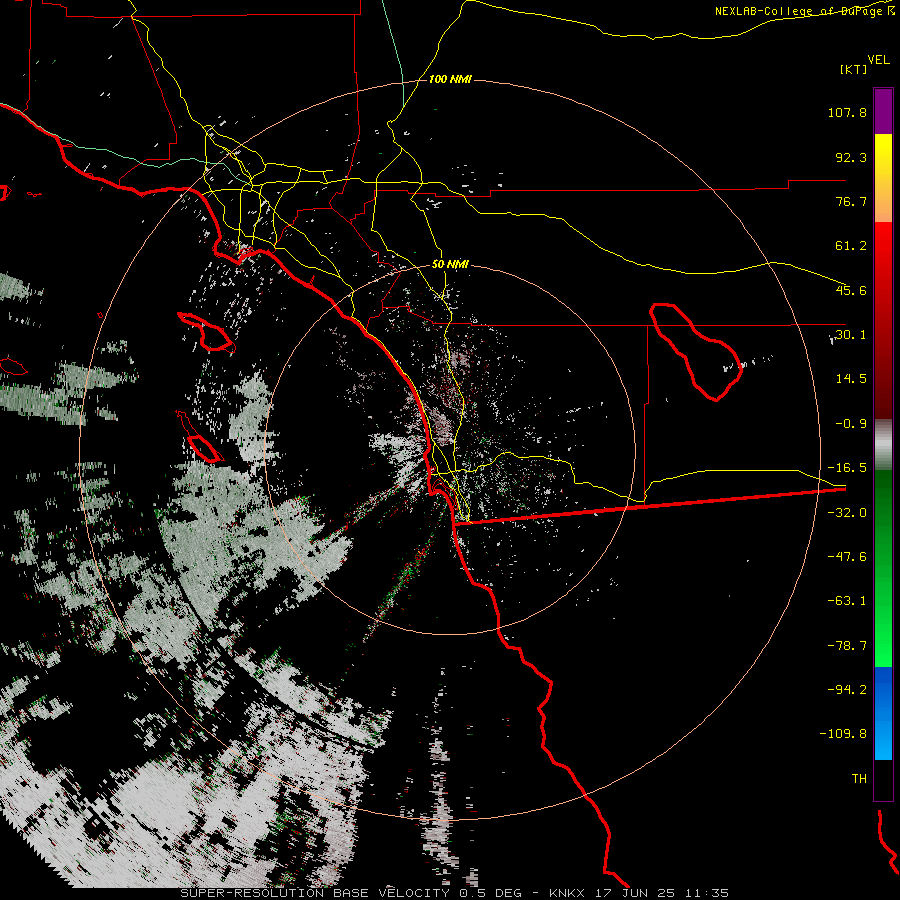Select the -16.5 legend value
900x900 pixels.
click(x=847, y=467)
